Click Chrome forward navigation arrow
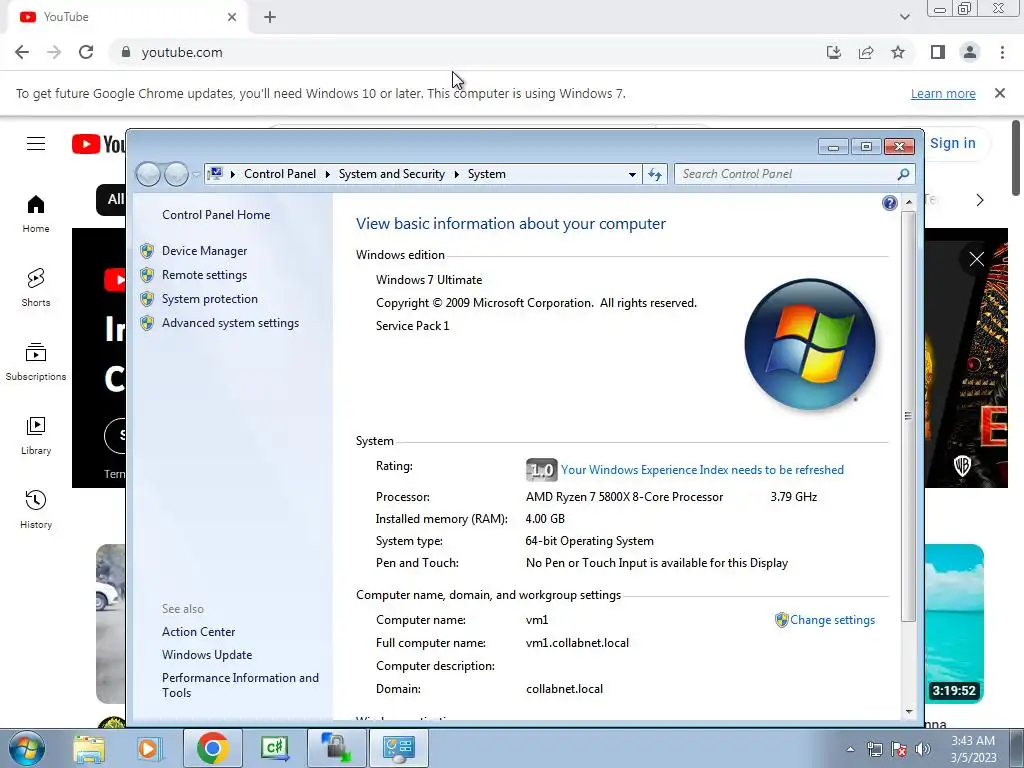 (x=54, y=52)
